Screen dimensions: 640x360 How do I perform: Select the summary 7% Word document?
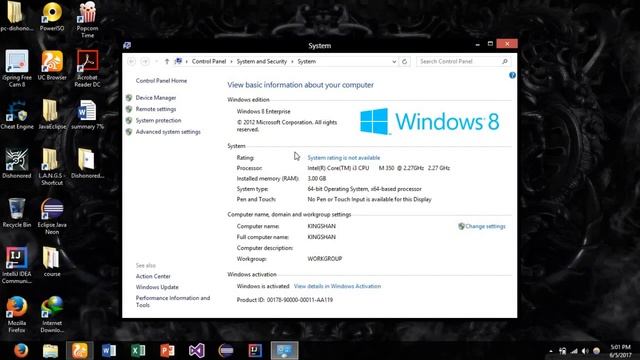[x=87, y=115]
